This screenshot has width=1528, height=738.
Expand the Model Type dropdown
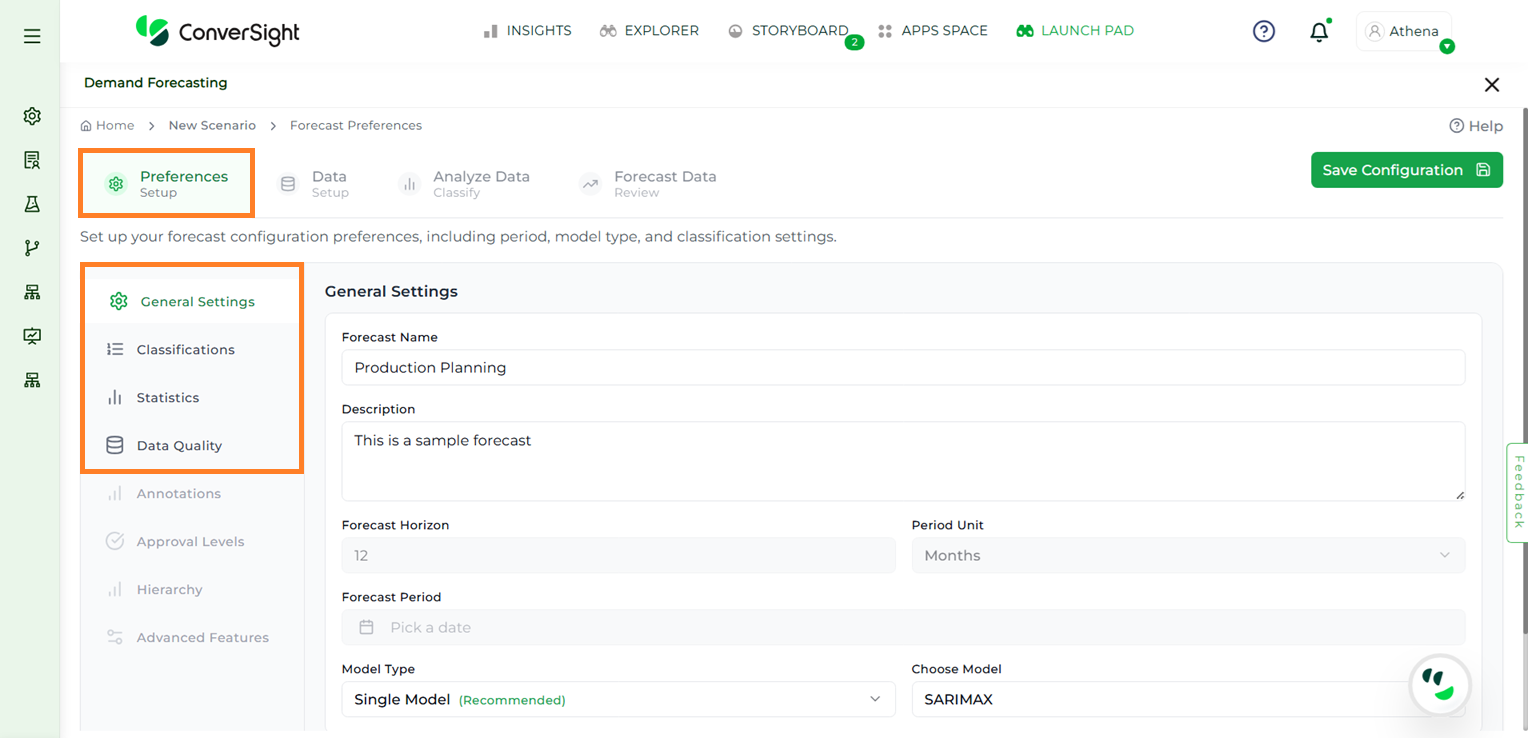click(618, 700)
